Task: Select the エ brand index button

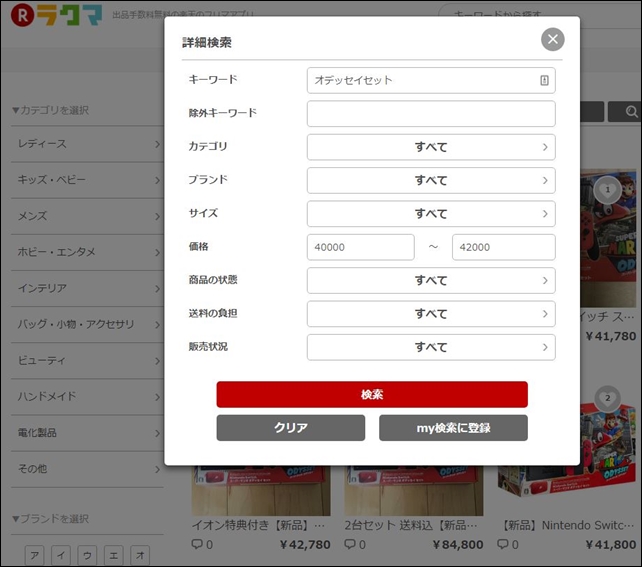Action: [113, 556]
